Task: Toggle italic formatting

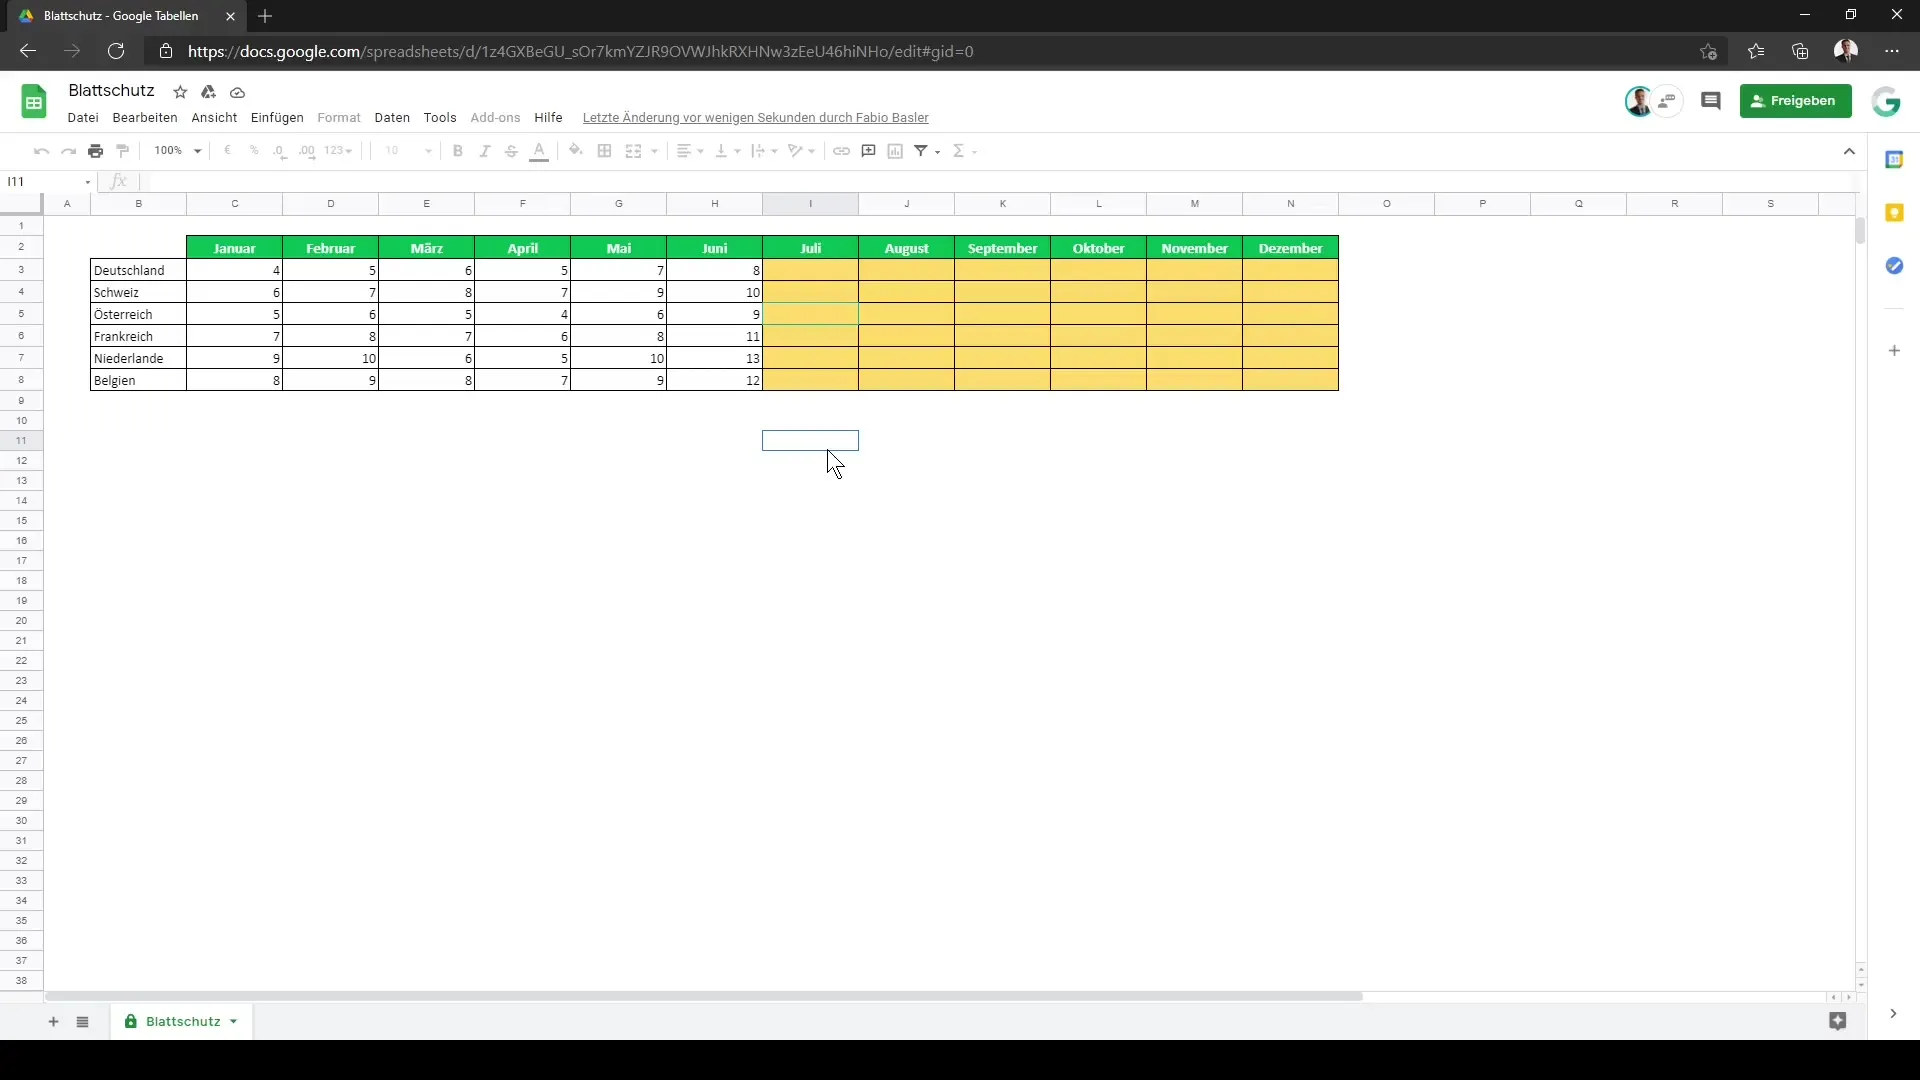Action: click(484, 151)
